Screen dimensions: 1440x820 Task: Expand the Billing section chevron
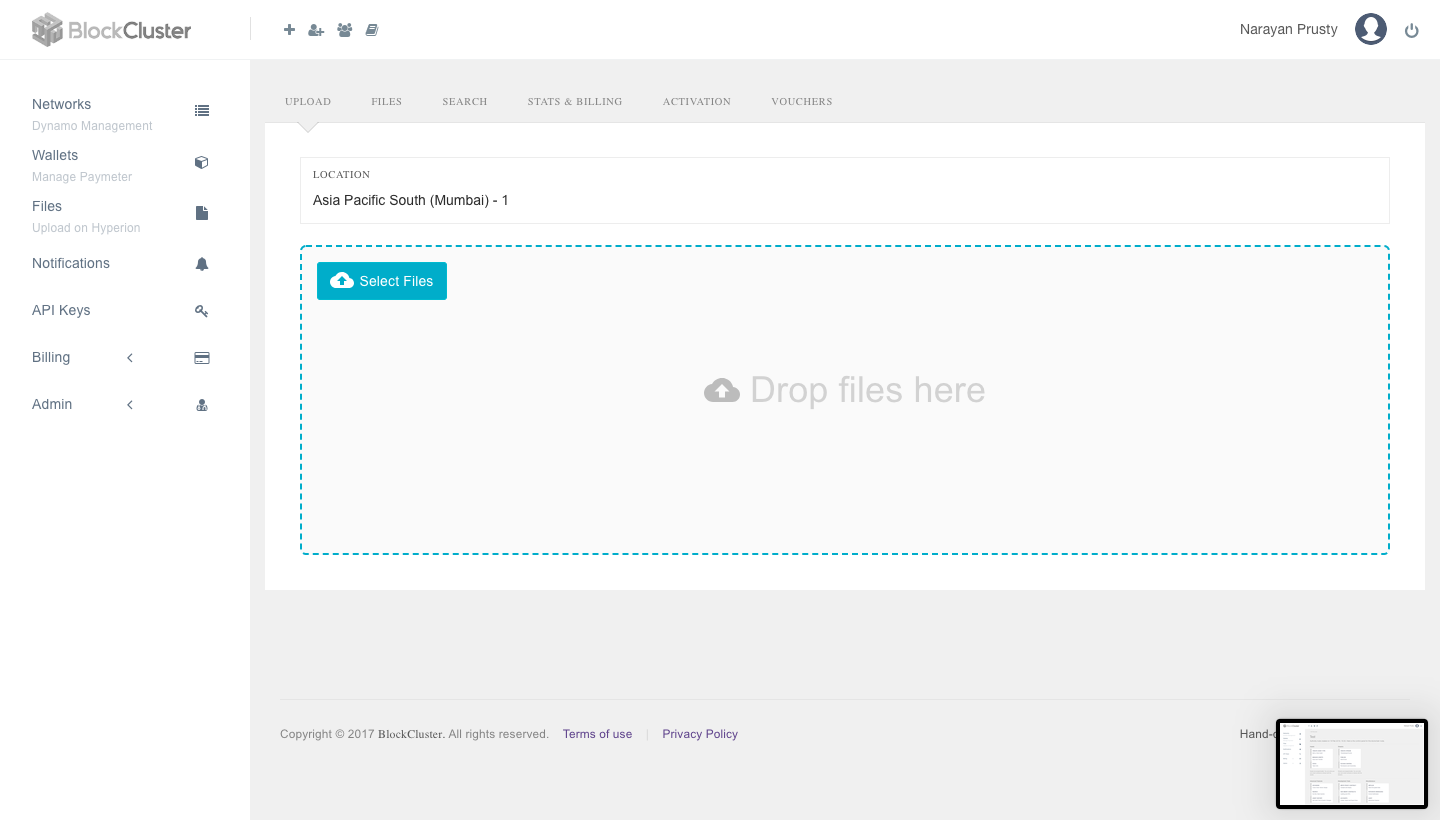point(129,357)
